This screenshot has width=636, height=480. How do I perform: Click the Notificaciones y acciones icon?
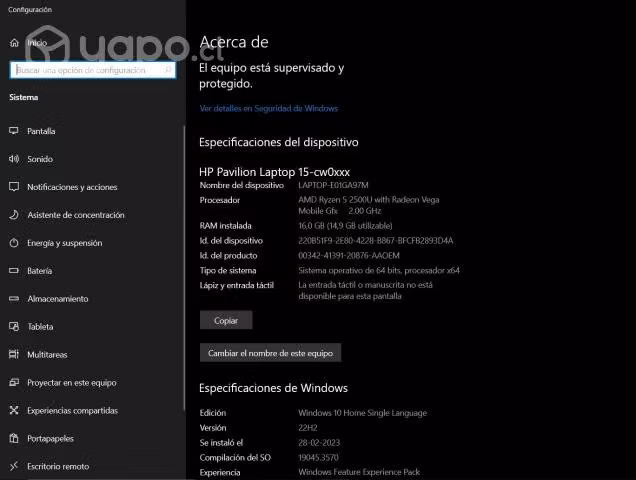[14, 187]
